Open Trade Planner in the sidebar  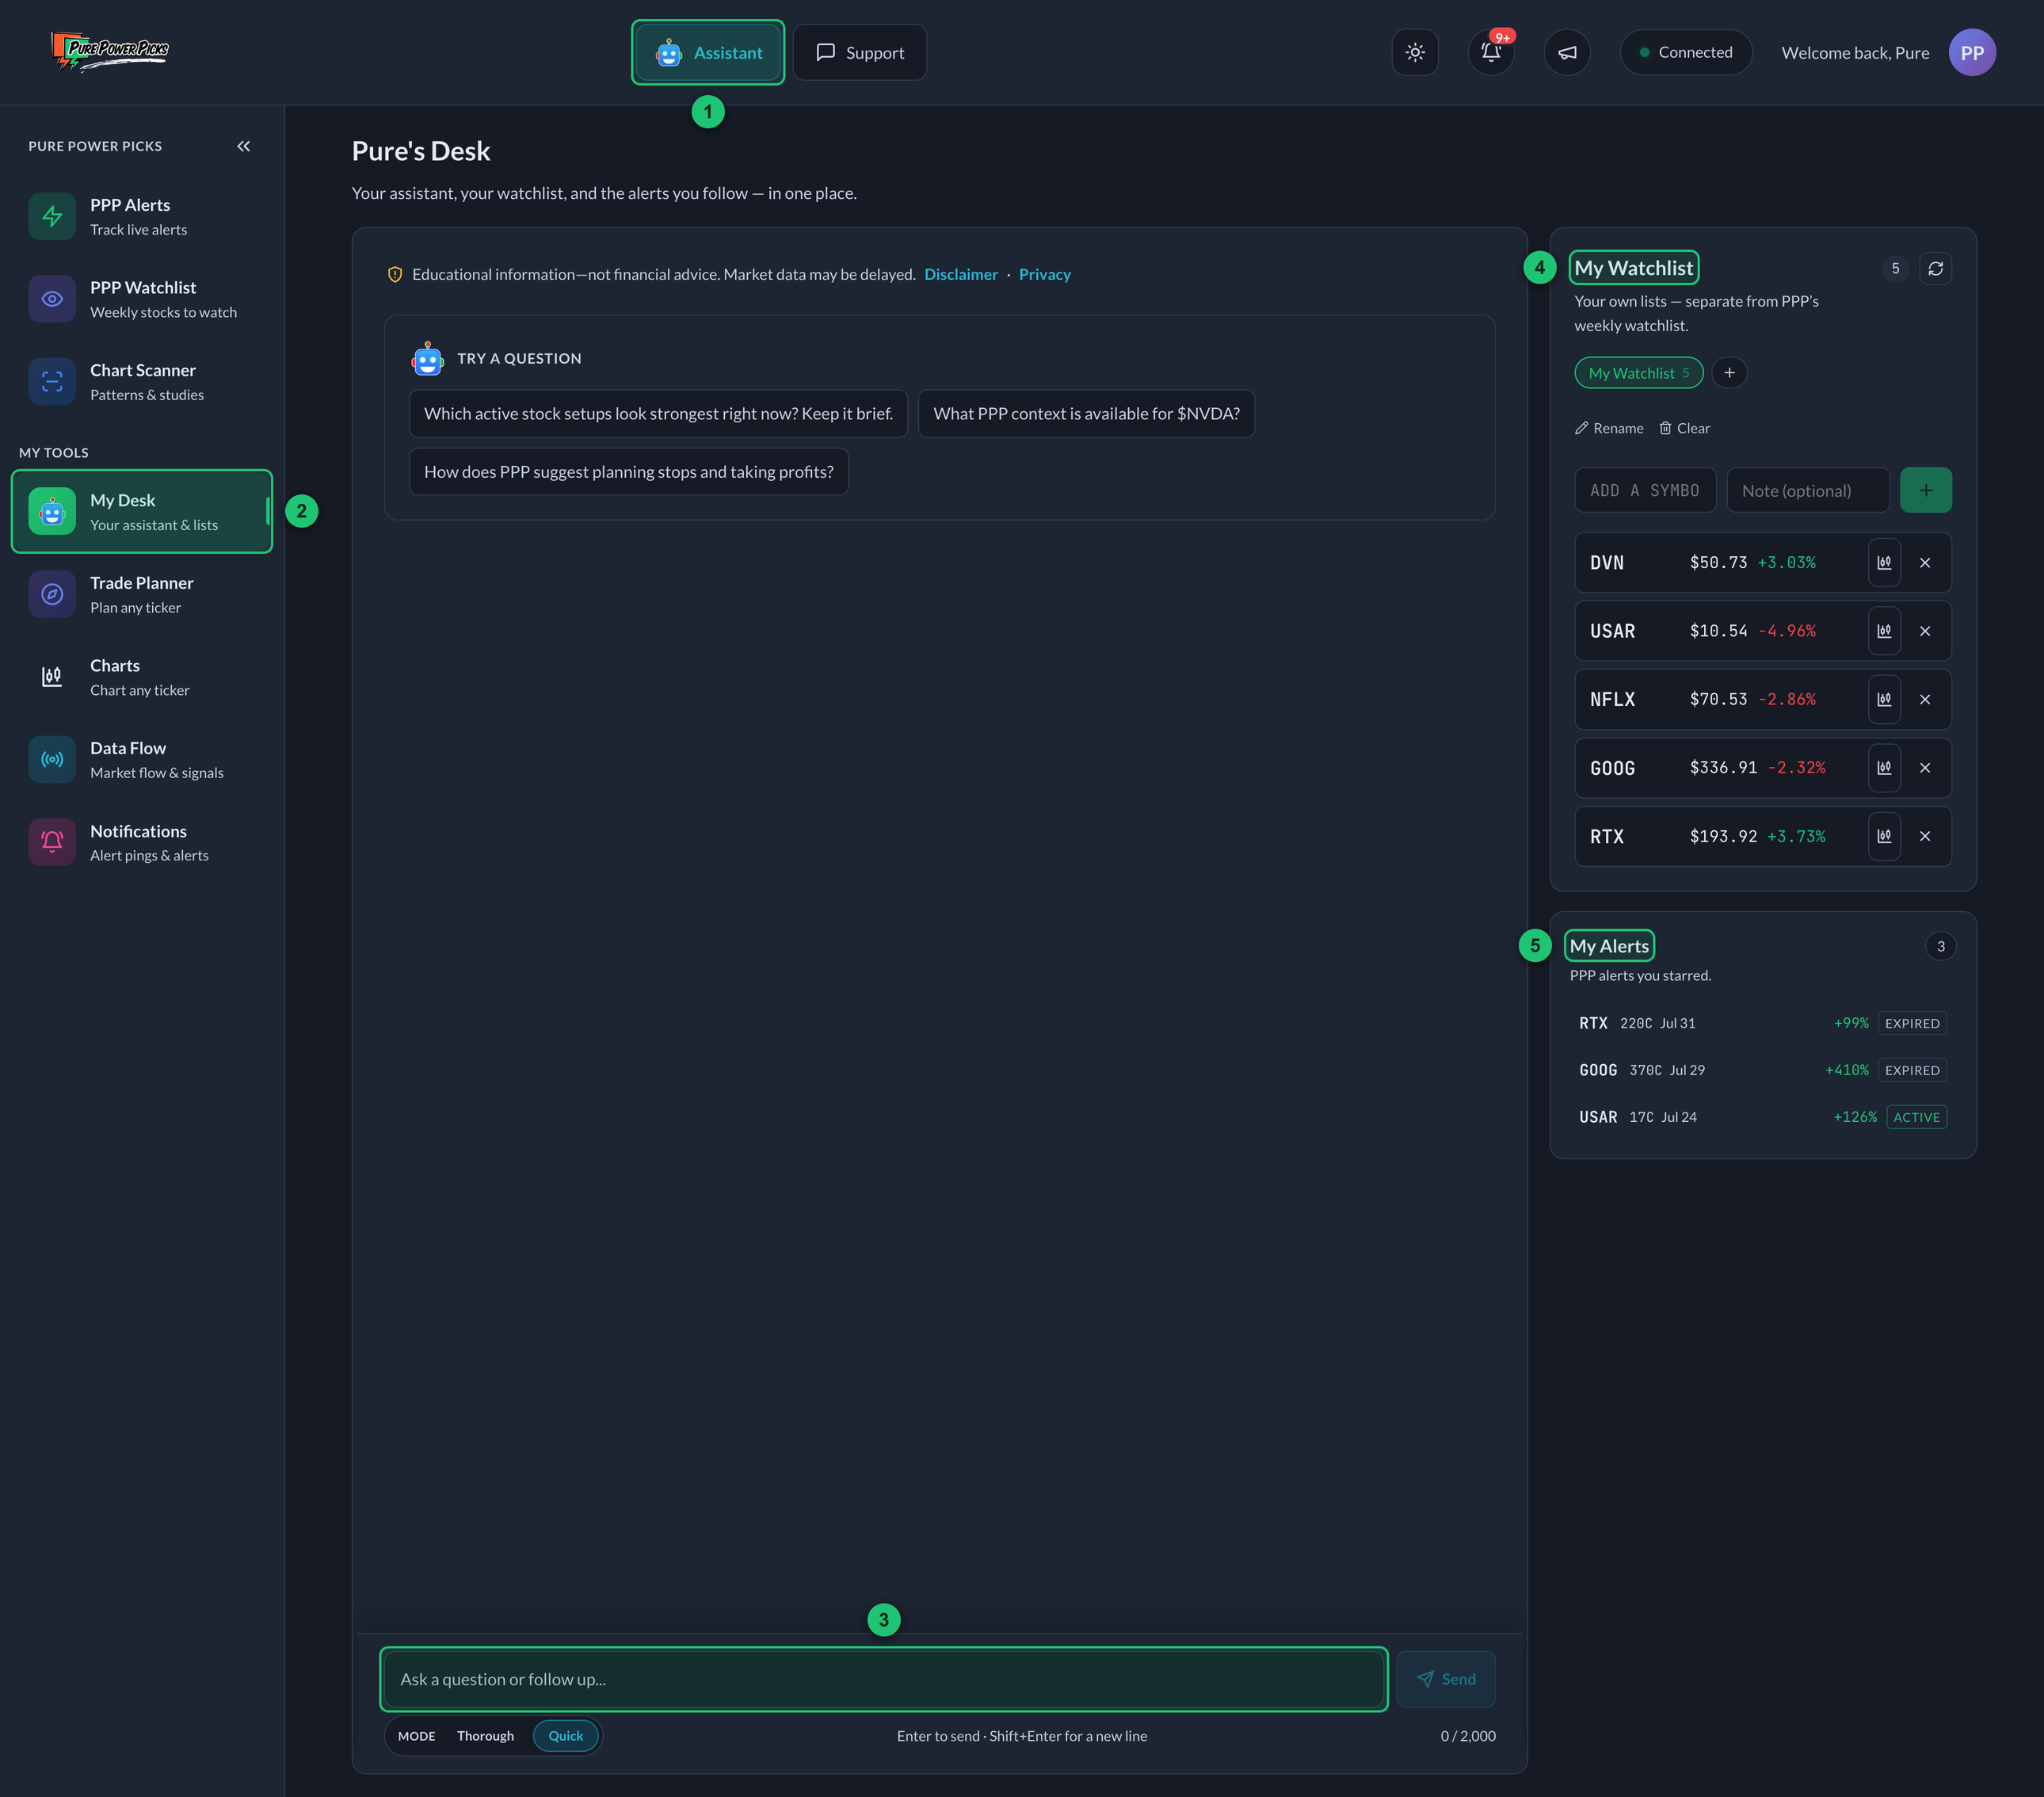pos(141,594)
